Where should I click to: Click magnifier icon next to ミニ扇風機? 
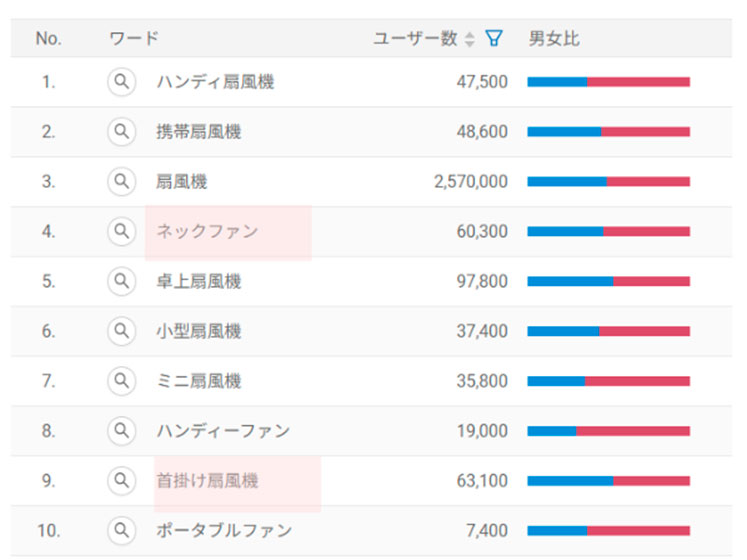click(x=121, y=380)
